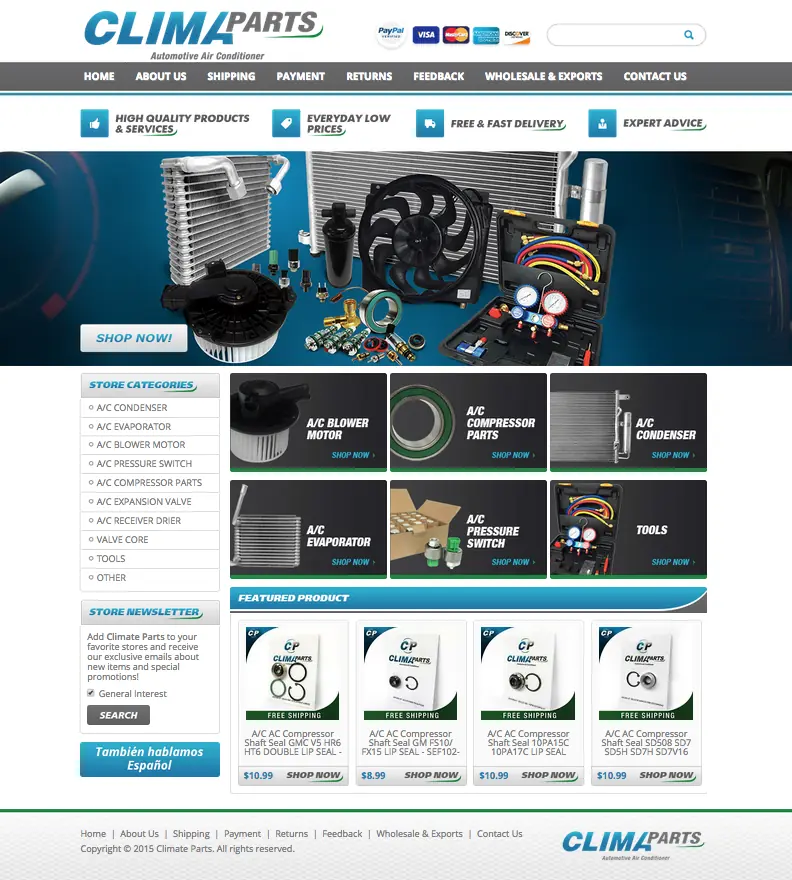Screen dimensions: 792x880
Task: Open Wholesale & Exports in nav bar
Action: point(543,76)
